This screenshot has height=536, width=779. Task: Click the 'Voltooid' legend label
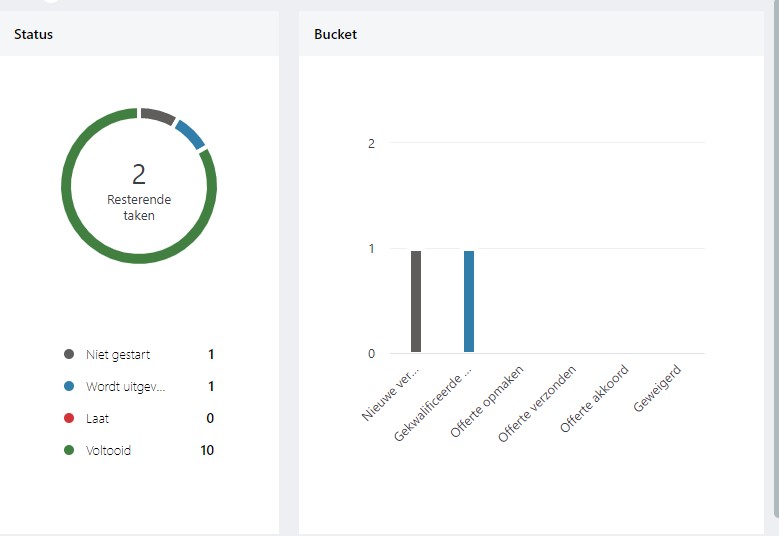108,451
